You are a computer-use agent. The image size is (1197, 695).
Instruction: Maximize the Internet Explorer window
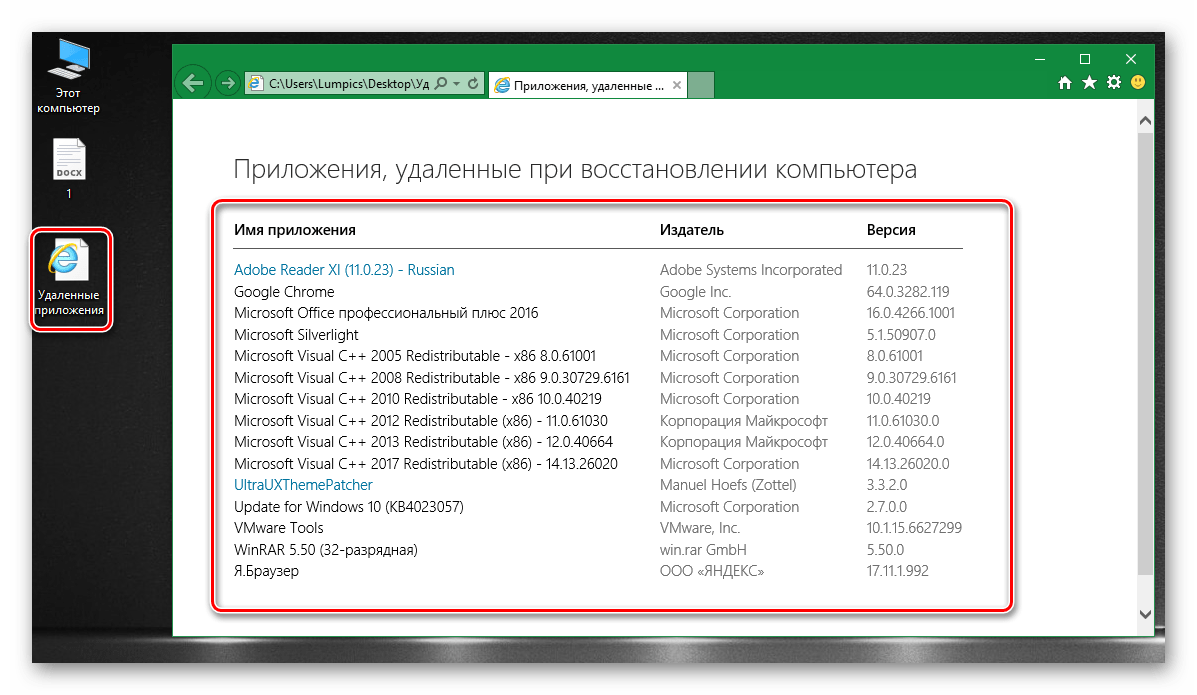(x=1085, y=59)
